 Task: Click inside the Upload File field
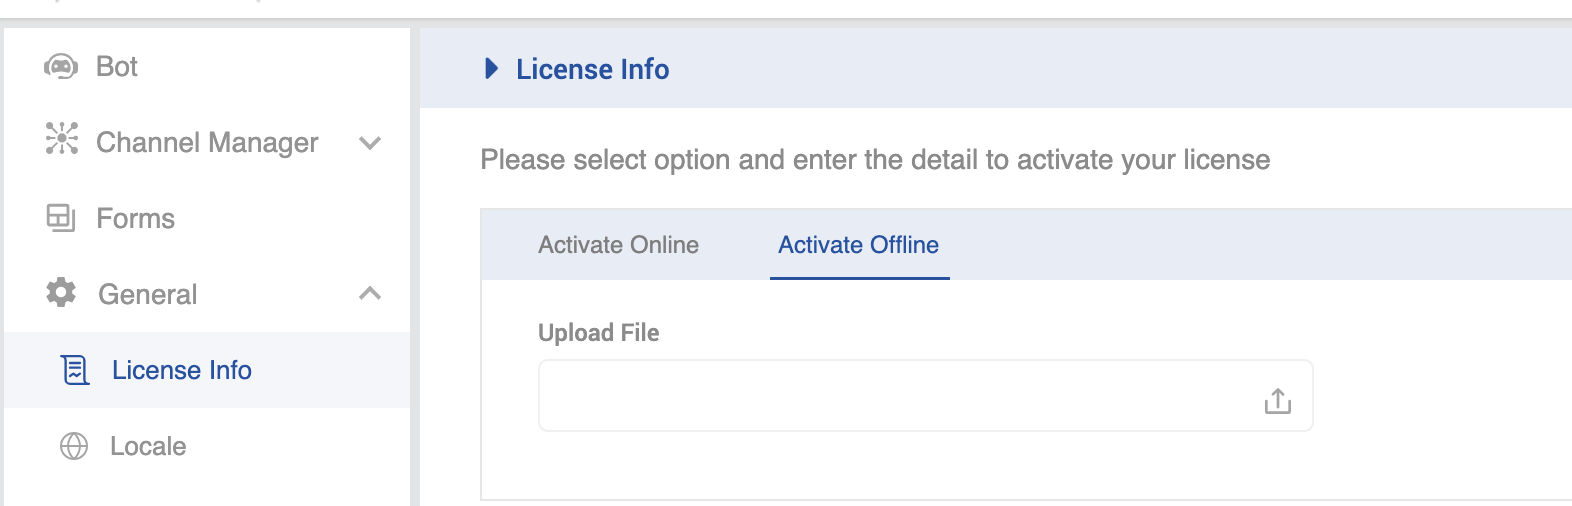(890, 396)
